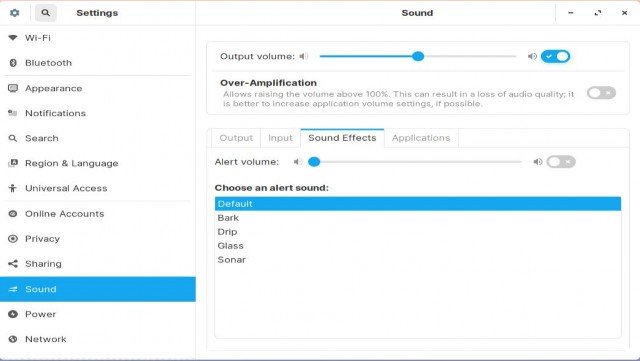Enable the Over-Amplification switch

click(x=601, y=93)
